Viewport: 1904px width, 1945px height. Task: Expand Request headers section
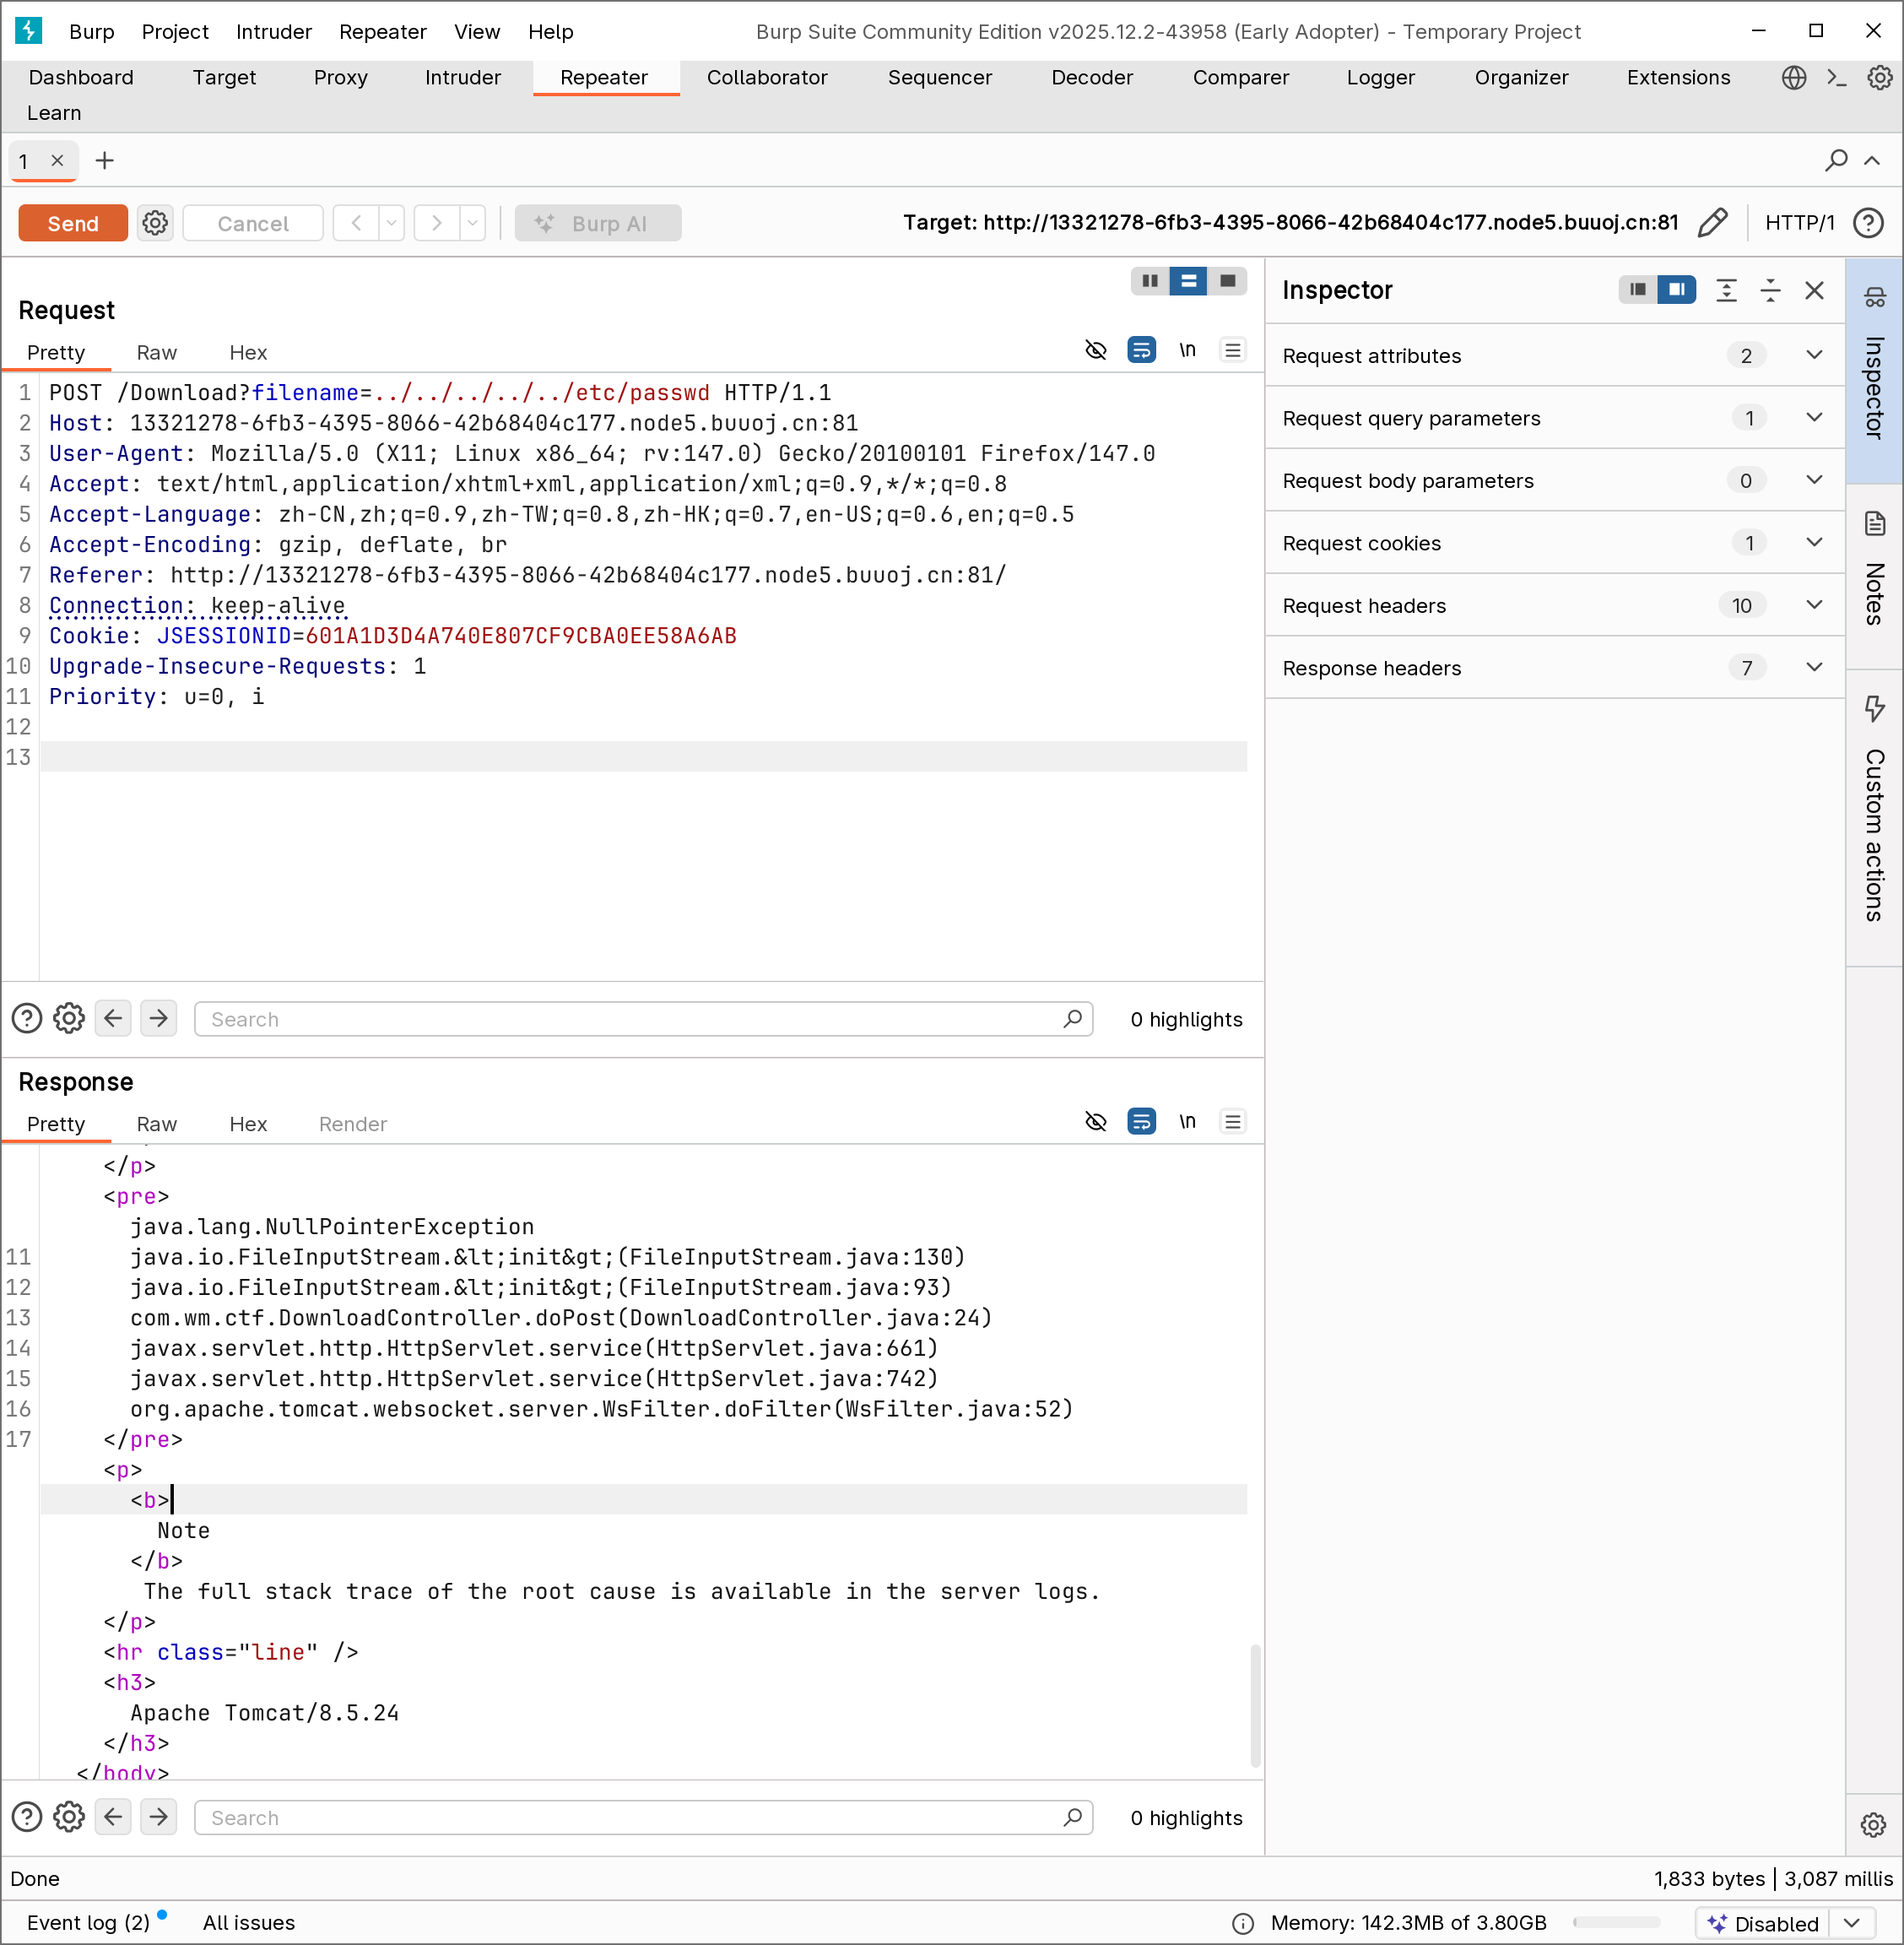point(1814,605)
